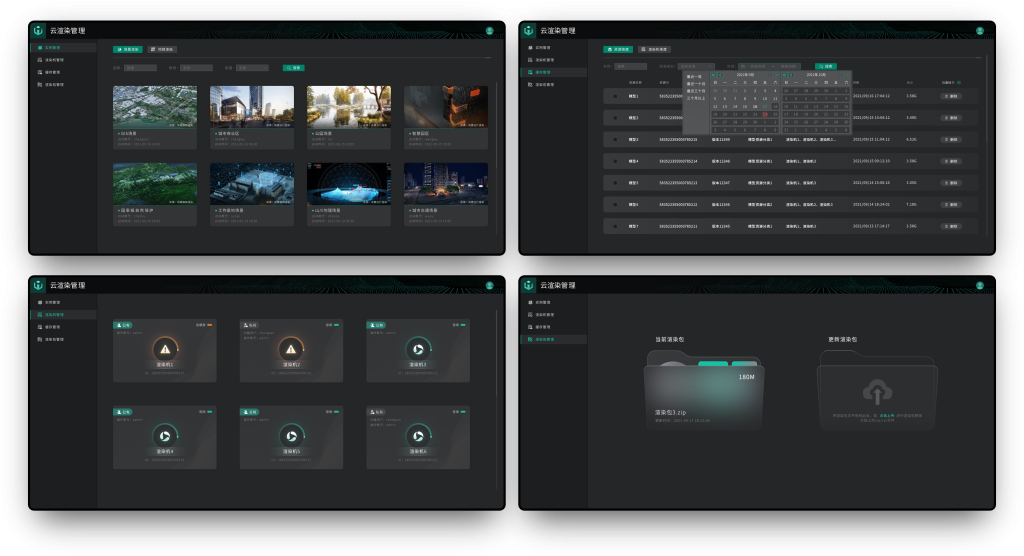Tick the checkbox for 模型1 row
Viewport: 1024px width, 556px height.
coord(615,96)
